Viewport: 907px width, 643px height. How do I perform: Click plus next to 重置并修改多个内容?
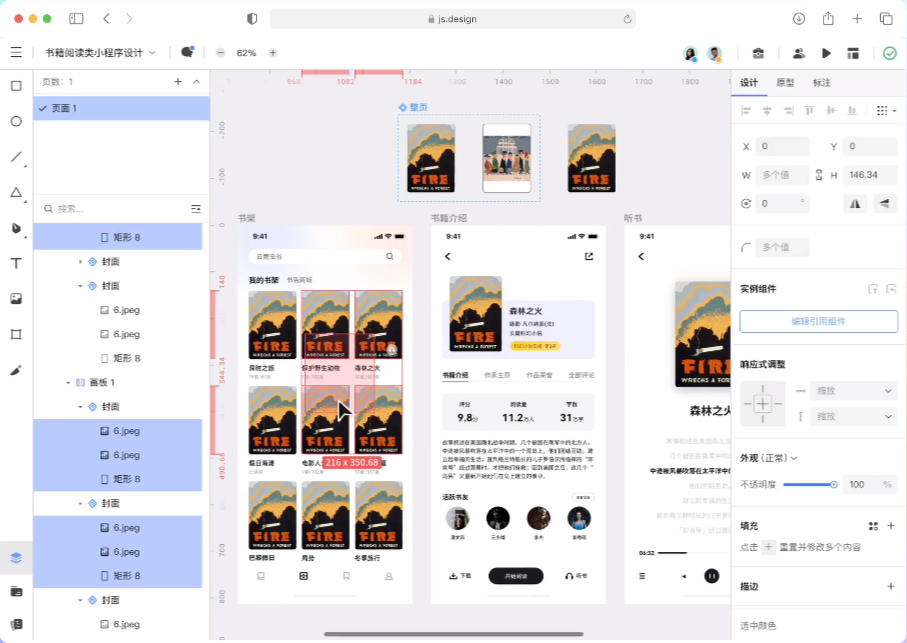tap(768, 547)
